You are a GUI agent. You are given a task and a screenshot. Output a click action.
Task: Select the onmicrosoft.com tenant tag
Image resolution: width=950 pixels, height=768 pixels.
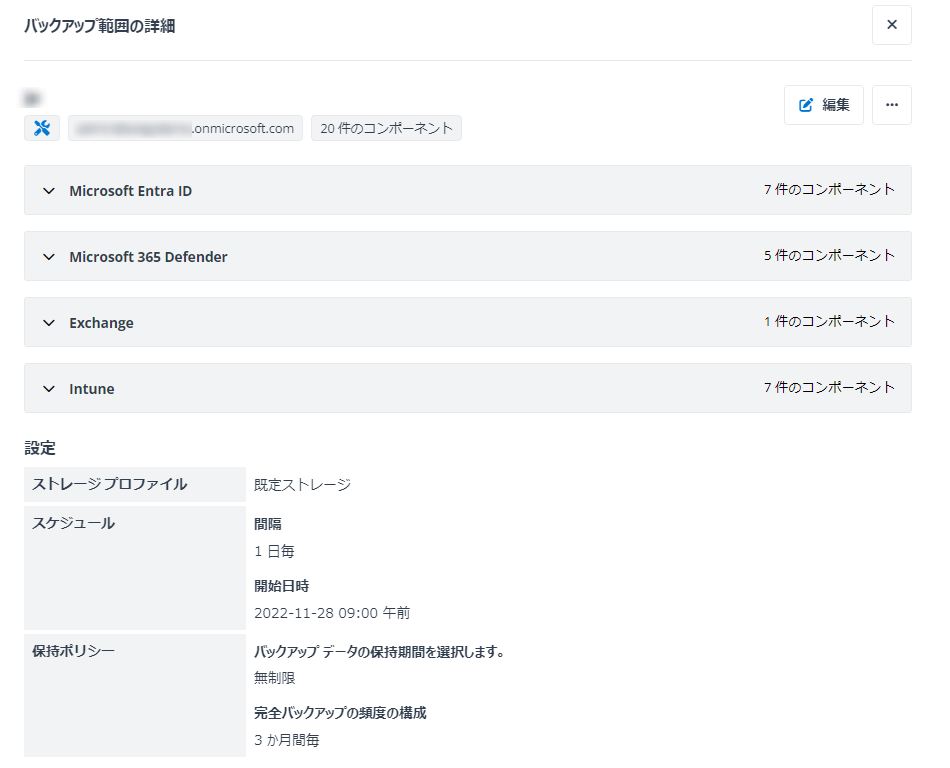[185, 128]
